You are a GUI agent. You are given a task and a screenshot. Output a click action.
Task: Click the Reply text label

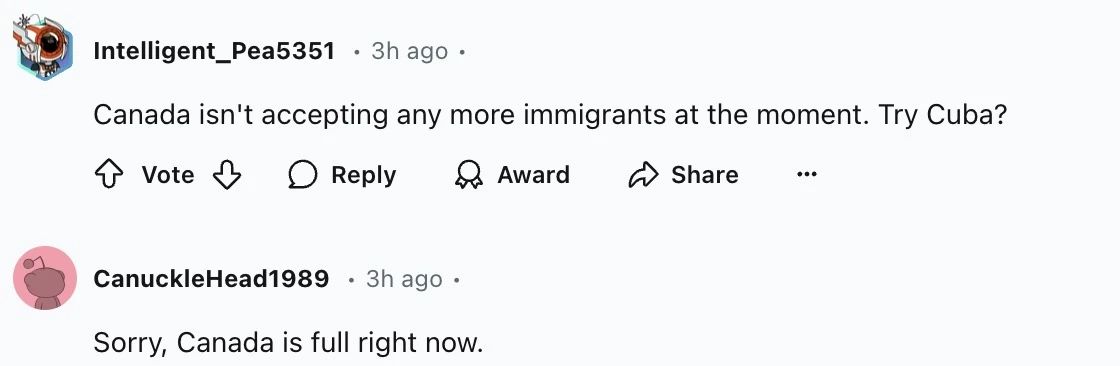[x=364, y=175]
